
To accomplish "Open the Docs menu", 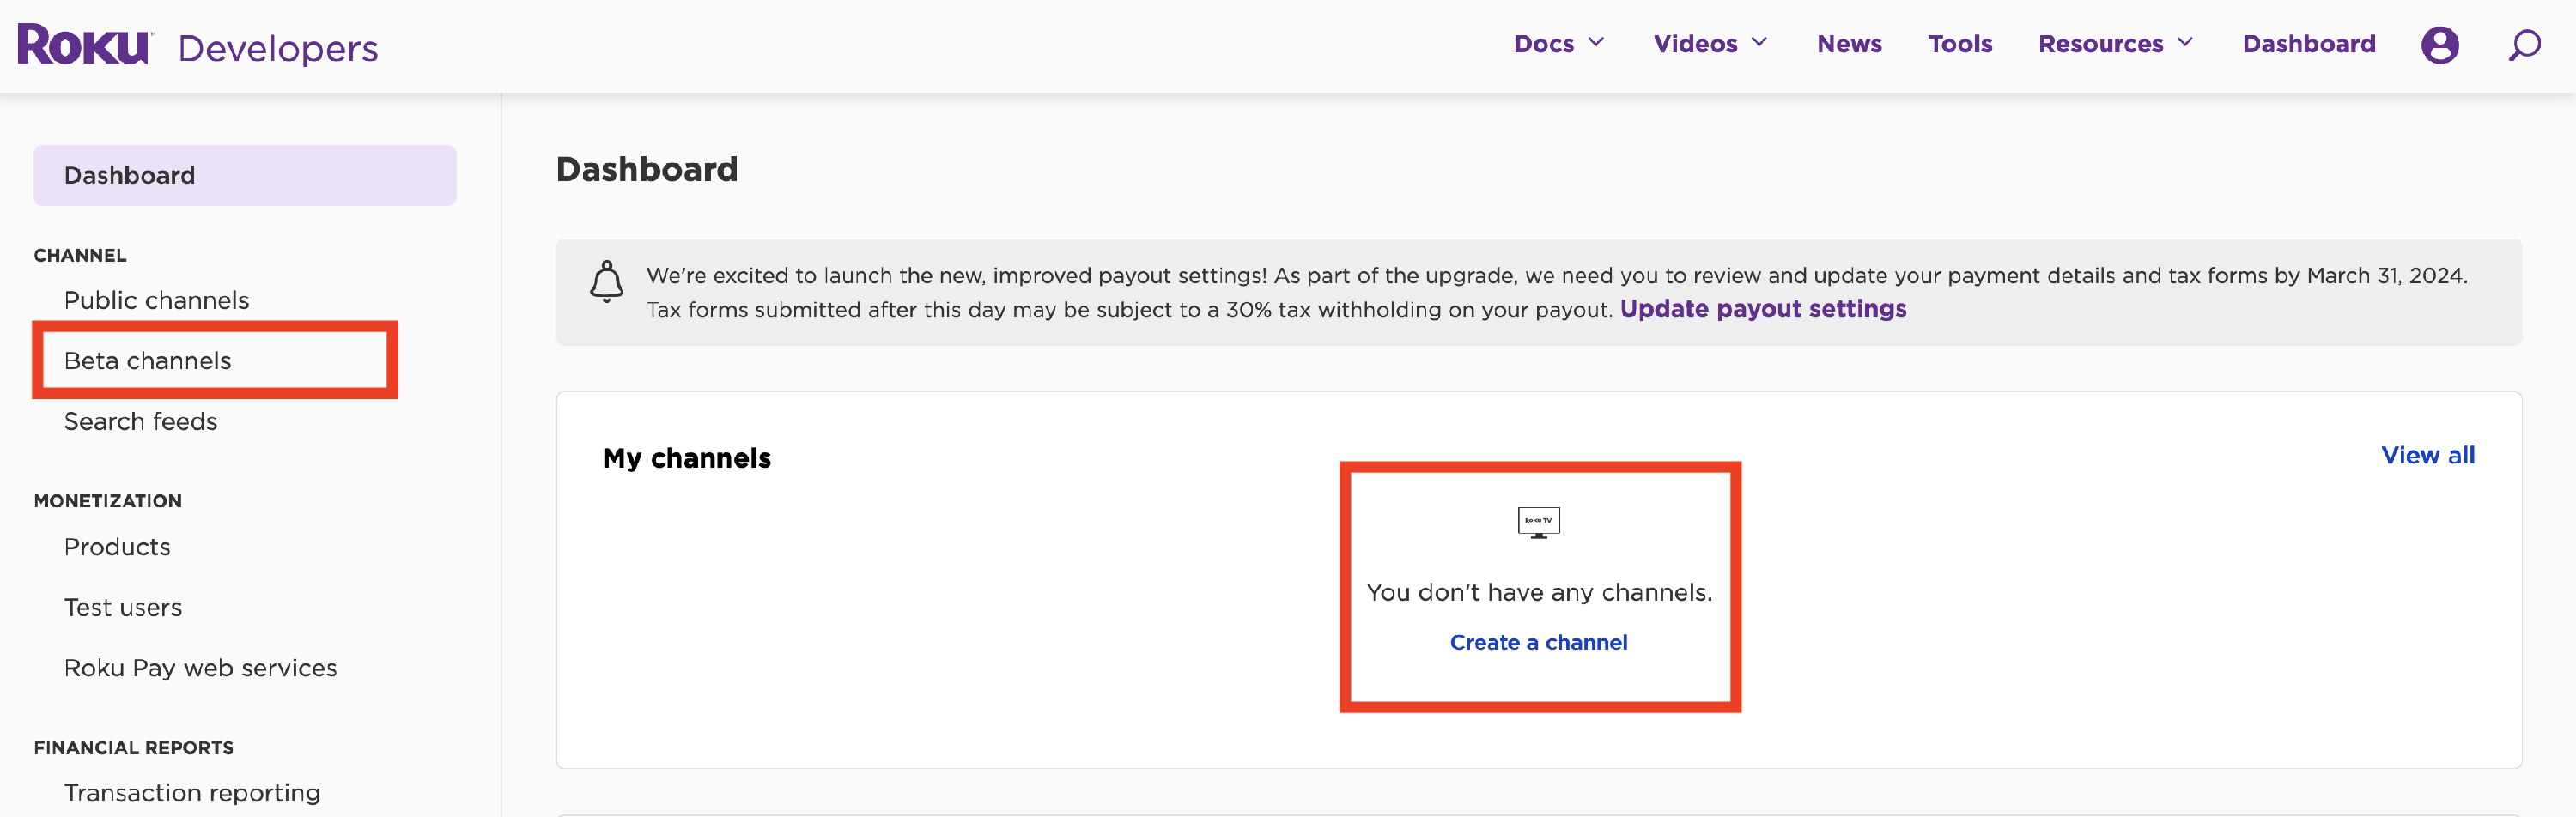I will click(x=1543, y=44).
